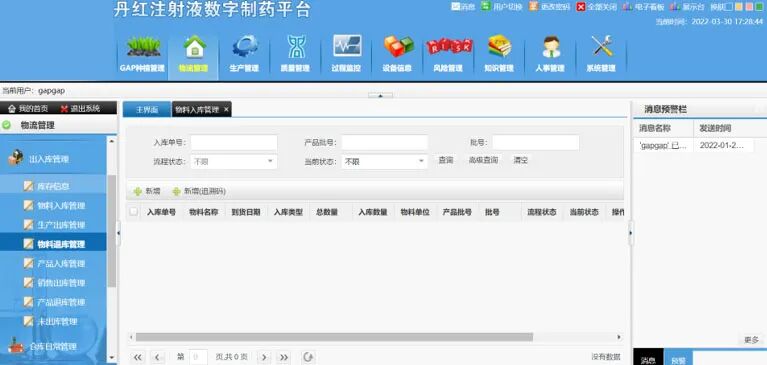Viewport: 767px width, 365px height.
Task: Open 展示台 from the top bar
Action: click(x=687, y=7)
